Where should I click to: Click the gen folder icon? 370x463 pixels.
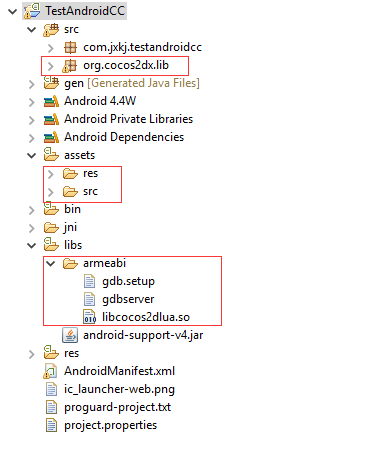[x=51, y=83]
